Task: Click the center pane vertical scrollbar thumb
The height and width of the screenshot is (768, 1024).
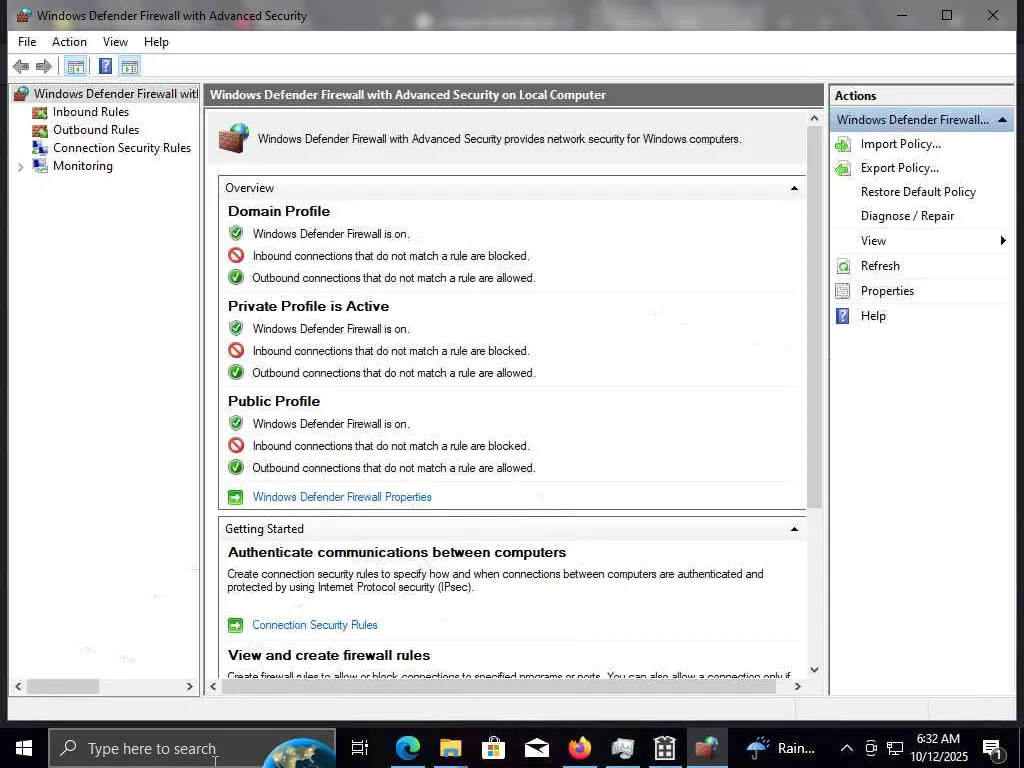Action: pos(814,316)
